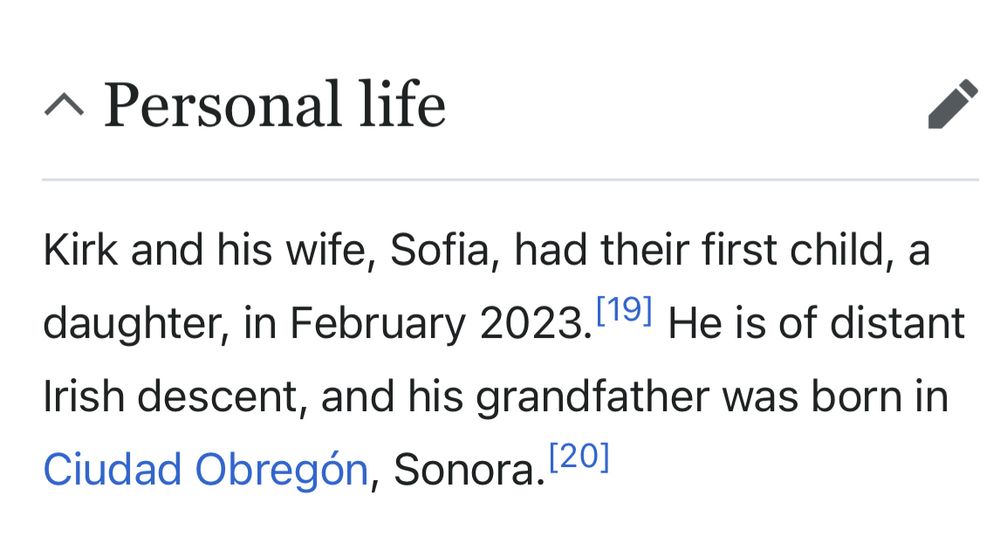The height and width of the screenshot is (538, 1000).
Task: Click the word "Sonora" after the link
Action: 468,469
